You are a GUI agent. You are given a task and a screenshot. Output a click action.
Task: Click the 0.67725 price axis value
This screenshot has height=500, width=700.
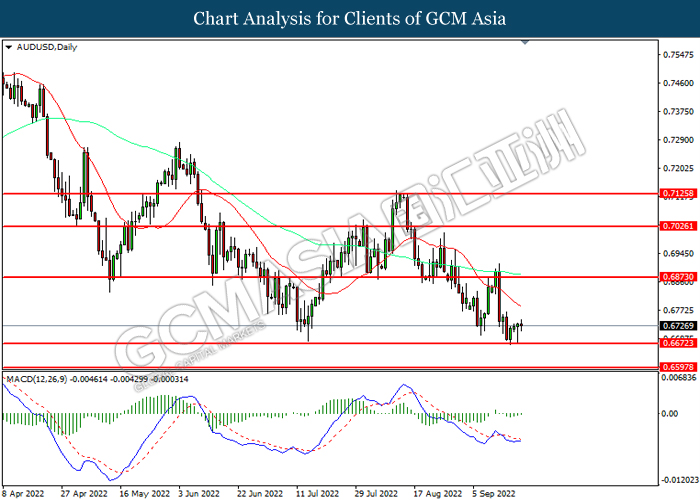679,310
